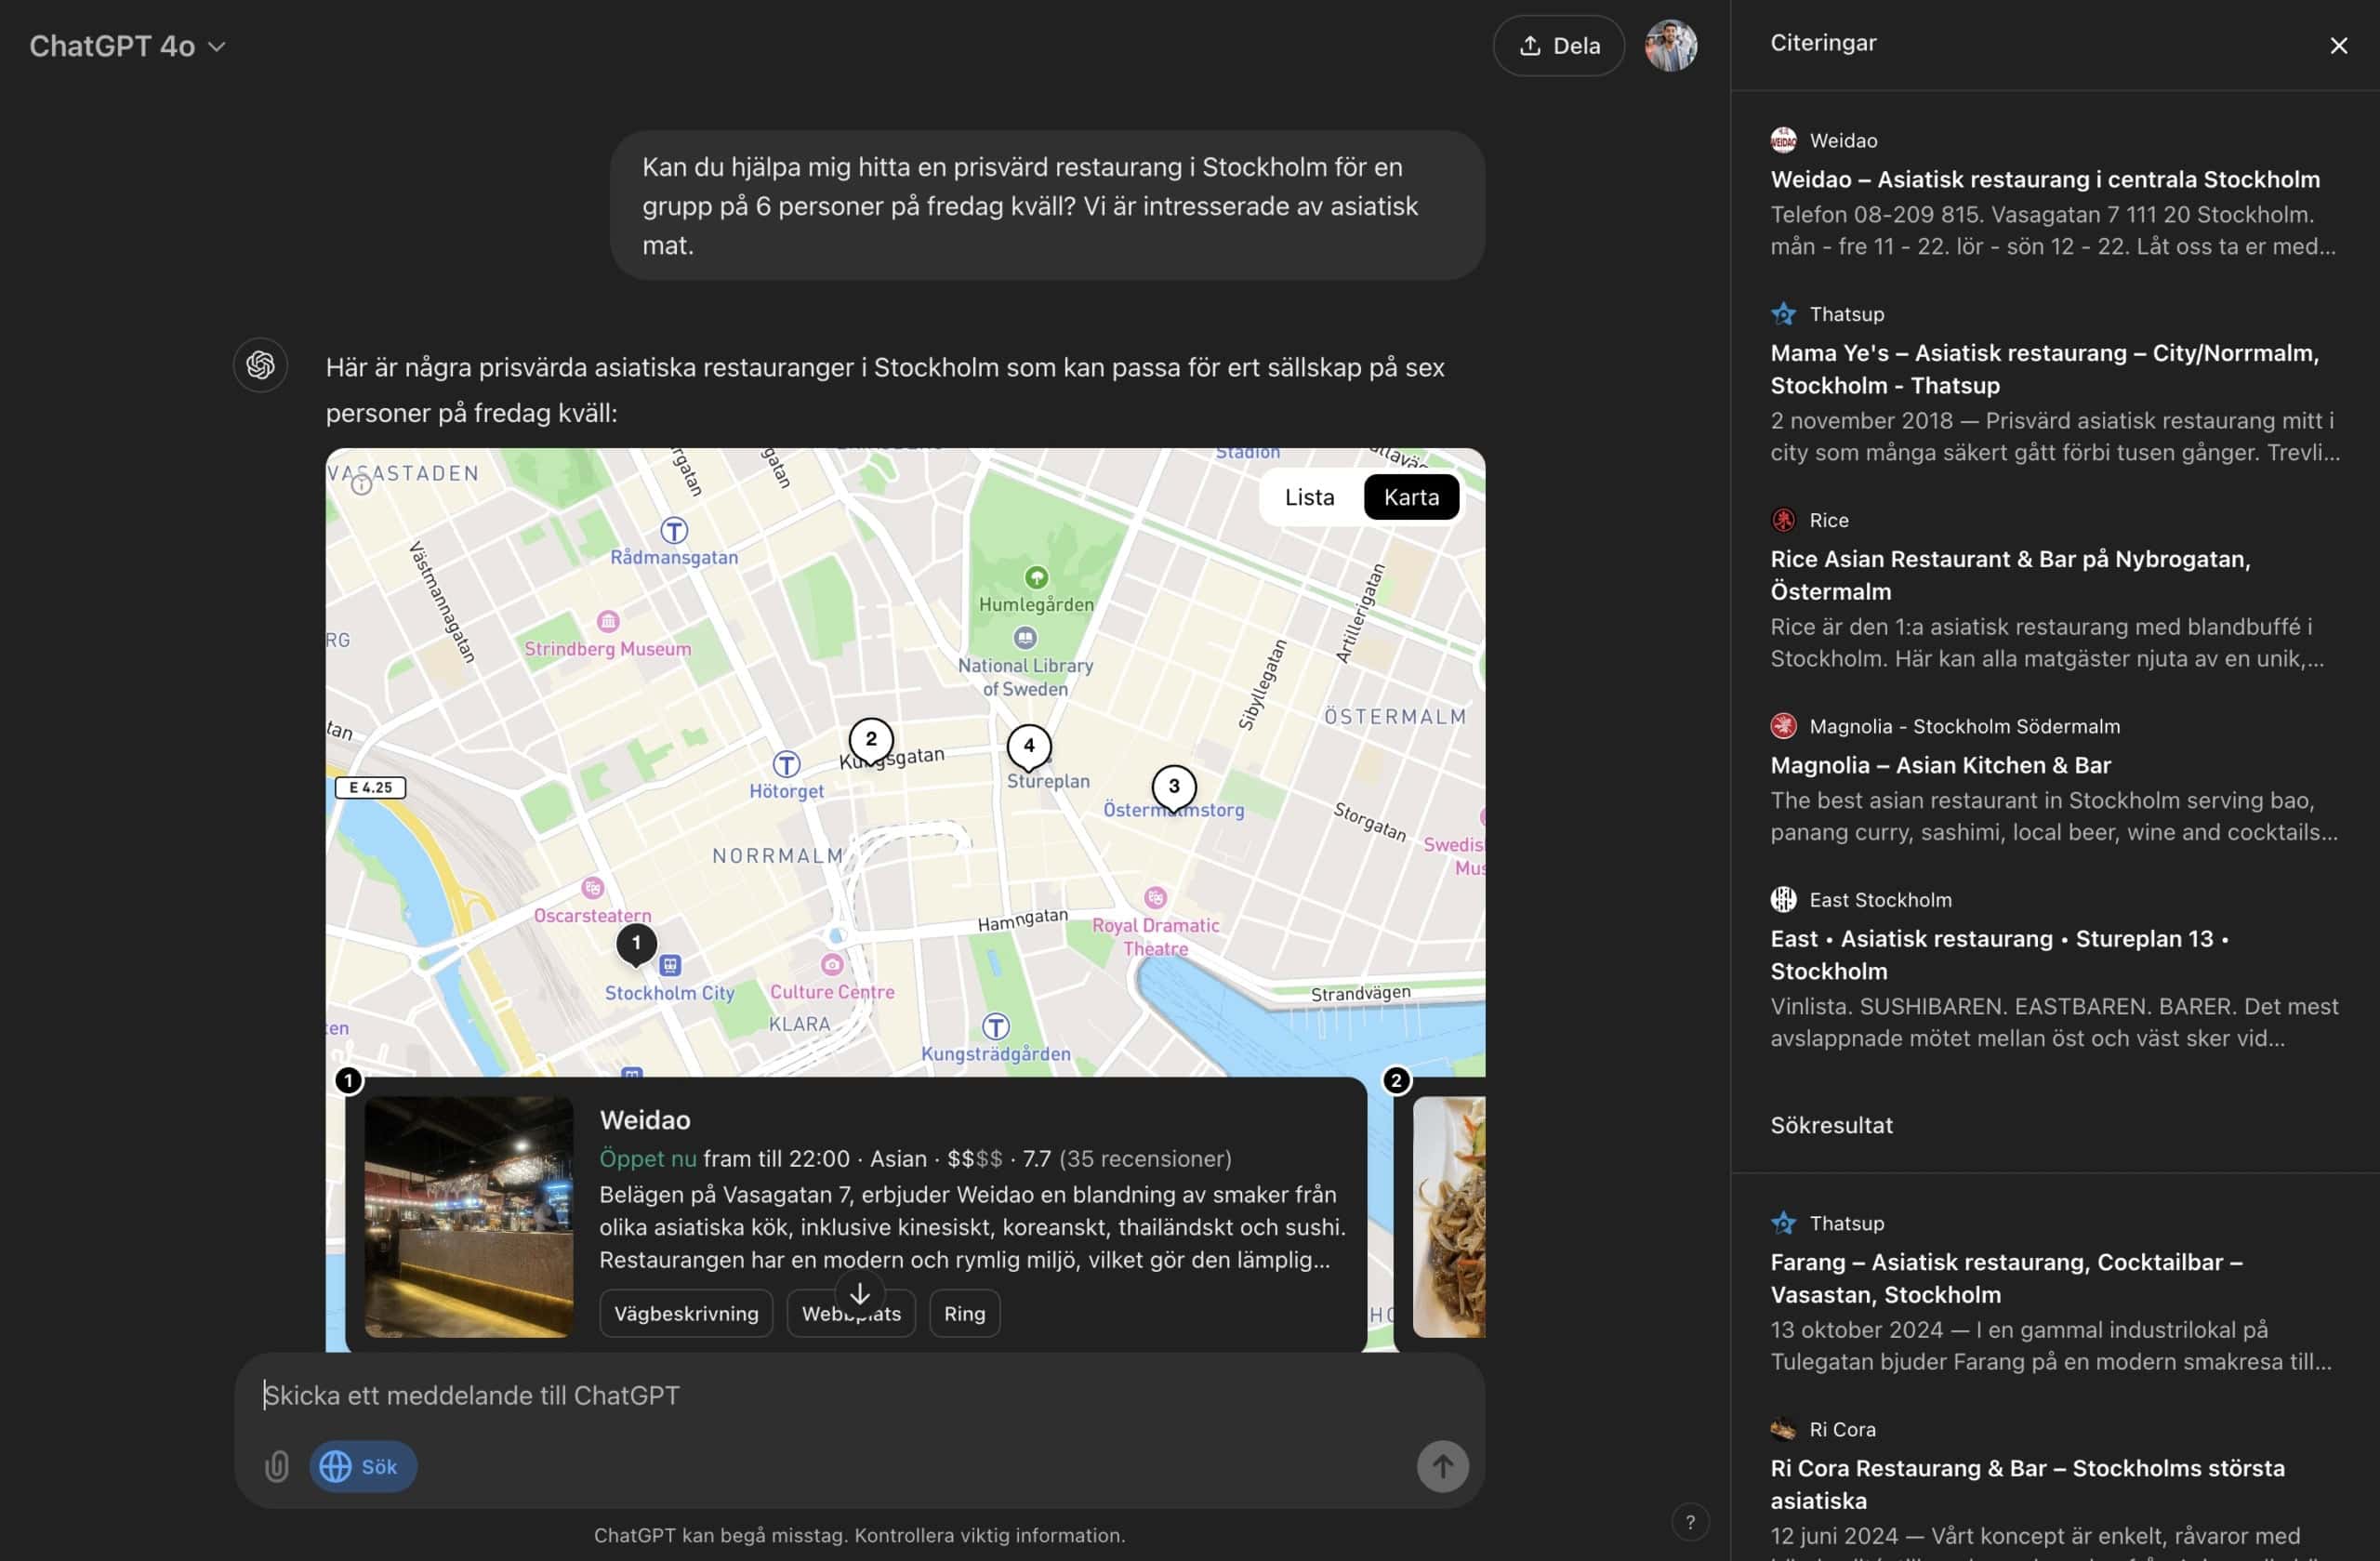This screenshot has height=1561, width=2380.
Task: Click the '(35 recensioner)' review count
Action: click(x=1145, y=1159)
